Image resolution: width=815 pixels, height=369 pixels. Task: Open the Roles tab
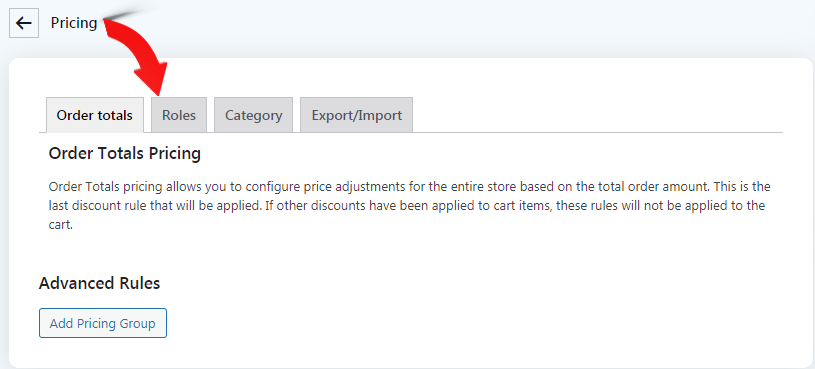pos(179,115)
